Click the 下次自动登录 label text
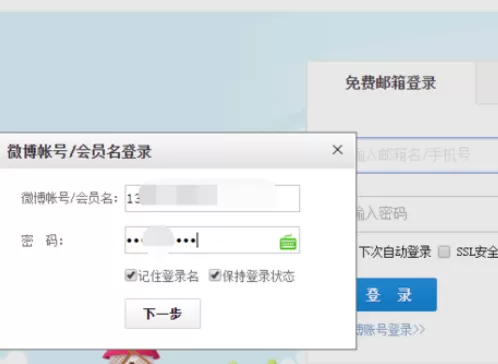 (395, 252)
